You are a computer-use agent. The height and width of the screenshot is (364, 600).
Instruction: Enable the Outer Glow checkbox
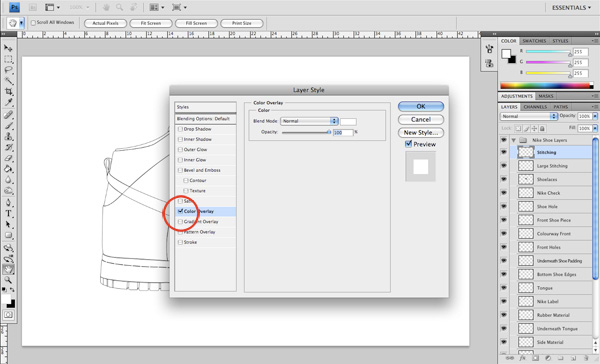click(180, 150)
